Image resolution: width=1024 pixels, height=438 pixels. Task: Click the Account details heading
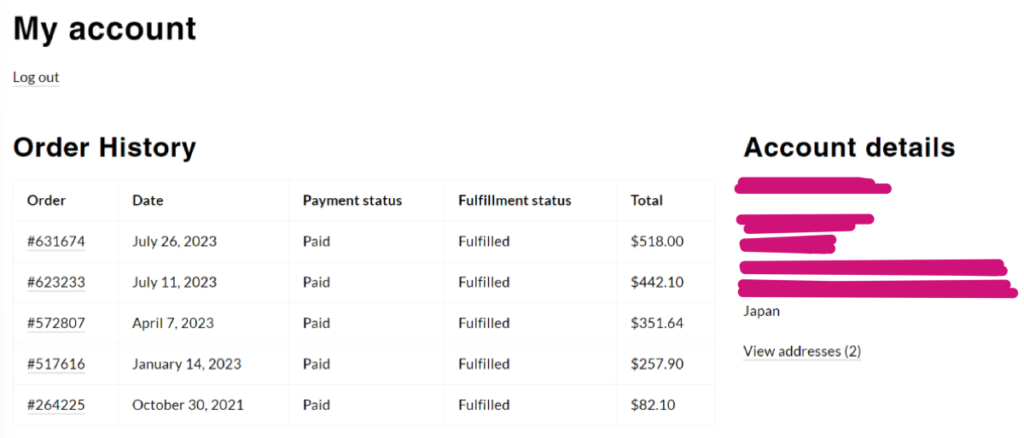coord(849,148)
